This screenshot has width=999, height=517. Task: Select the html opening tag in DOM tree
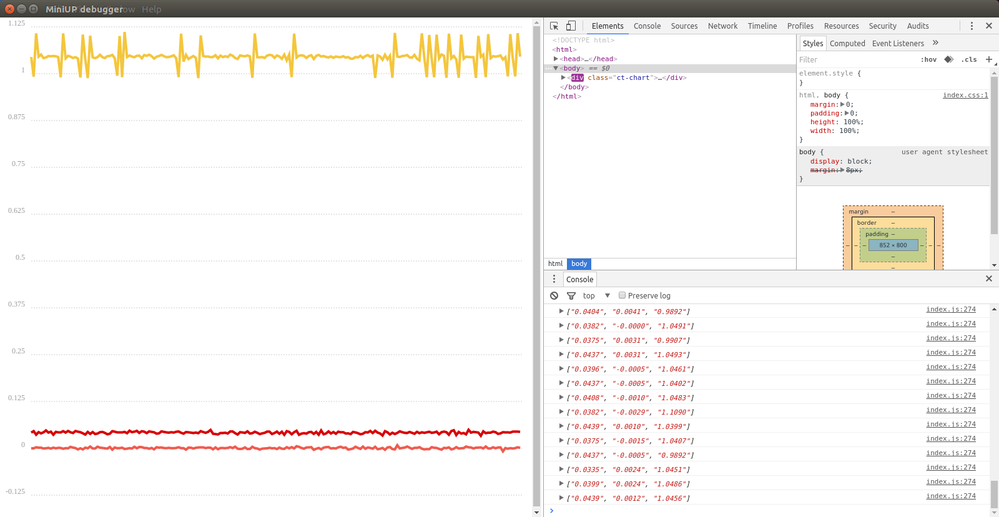[564, 49]
